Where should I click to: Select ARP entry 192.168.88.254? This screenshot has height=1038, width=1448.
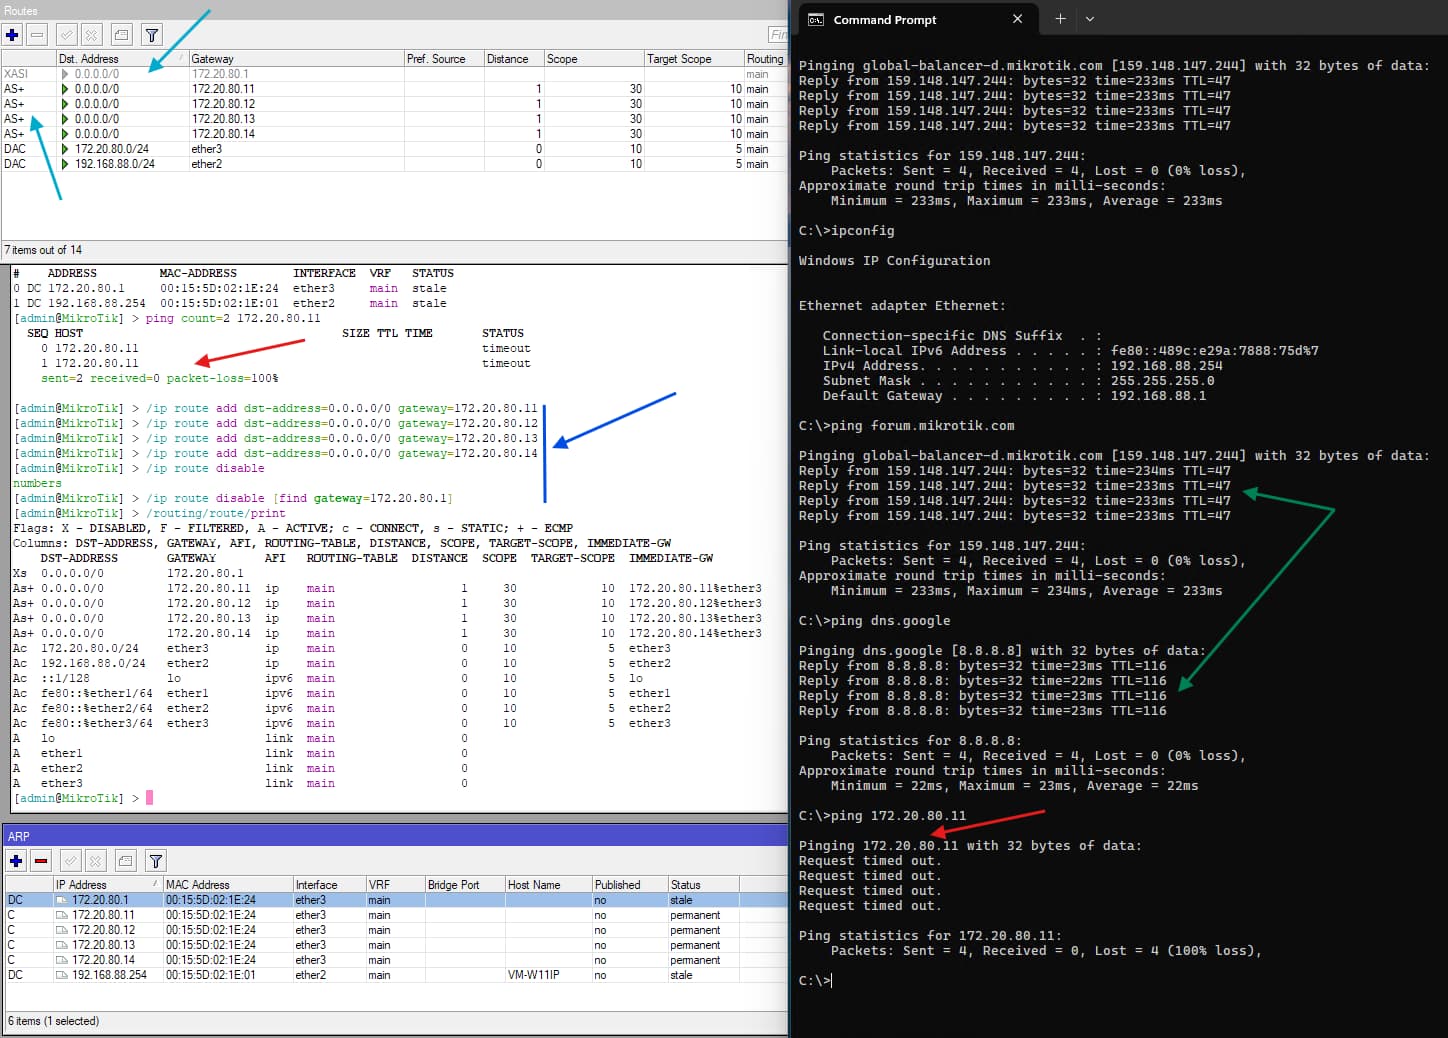pyautogui.click(x=109, y=975)
